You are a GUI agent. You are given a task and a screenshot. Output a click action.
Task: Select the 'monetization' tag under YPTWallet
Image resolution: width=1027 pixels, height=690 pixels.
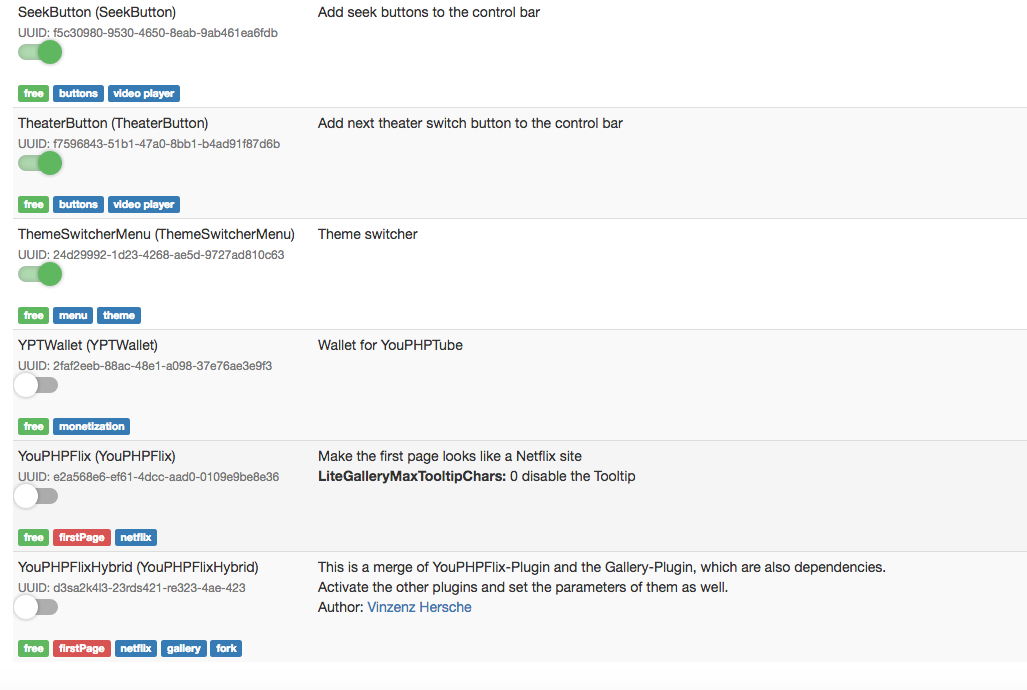click(91, 426)
